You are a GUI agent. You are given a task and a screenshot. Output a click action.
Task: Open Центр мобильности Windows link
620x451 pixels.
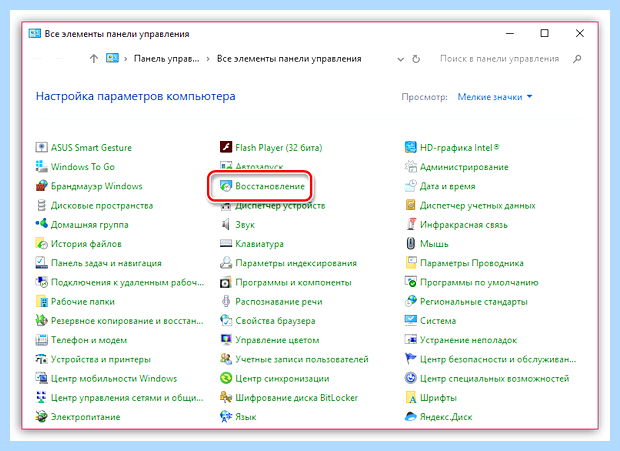(x=114, y=379)
